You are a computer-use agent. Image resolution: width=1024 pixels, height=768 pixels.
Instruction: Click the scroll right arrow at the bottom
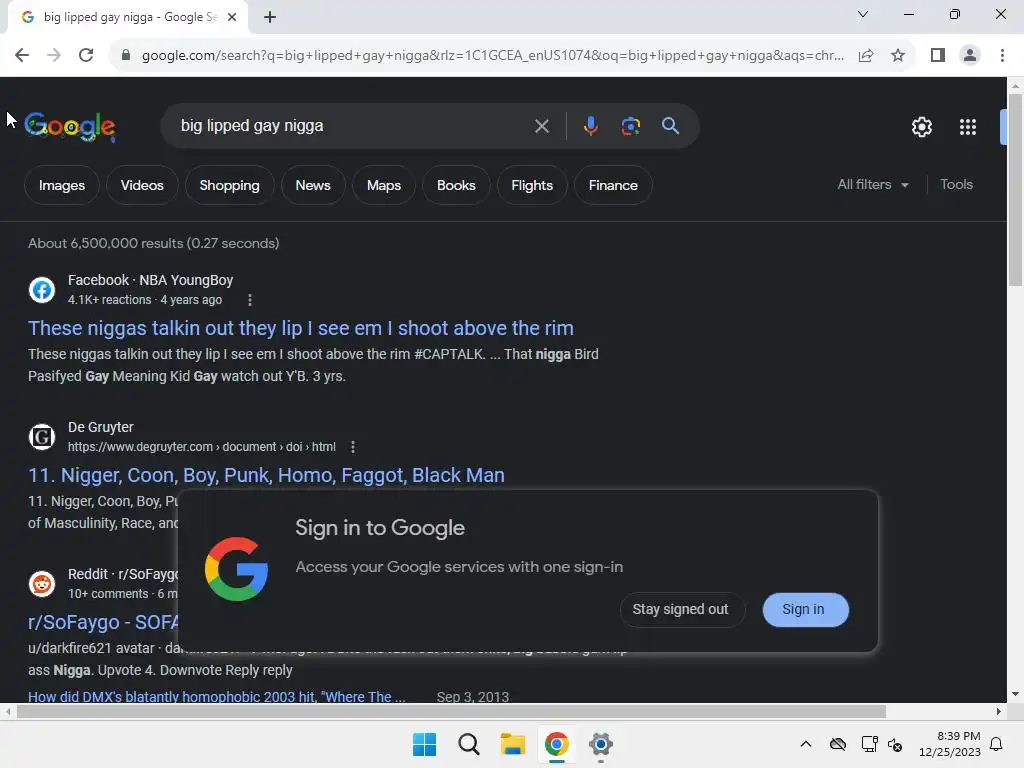tap(999, 712)
